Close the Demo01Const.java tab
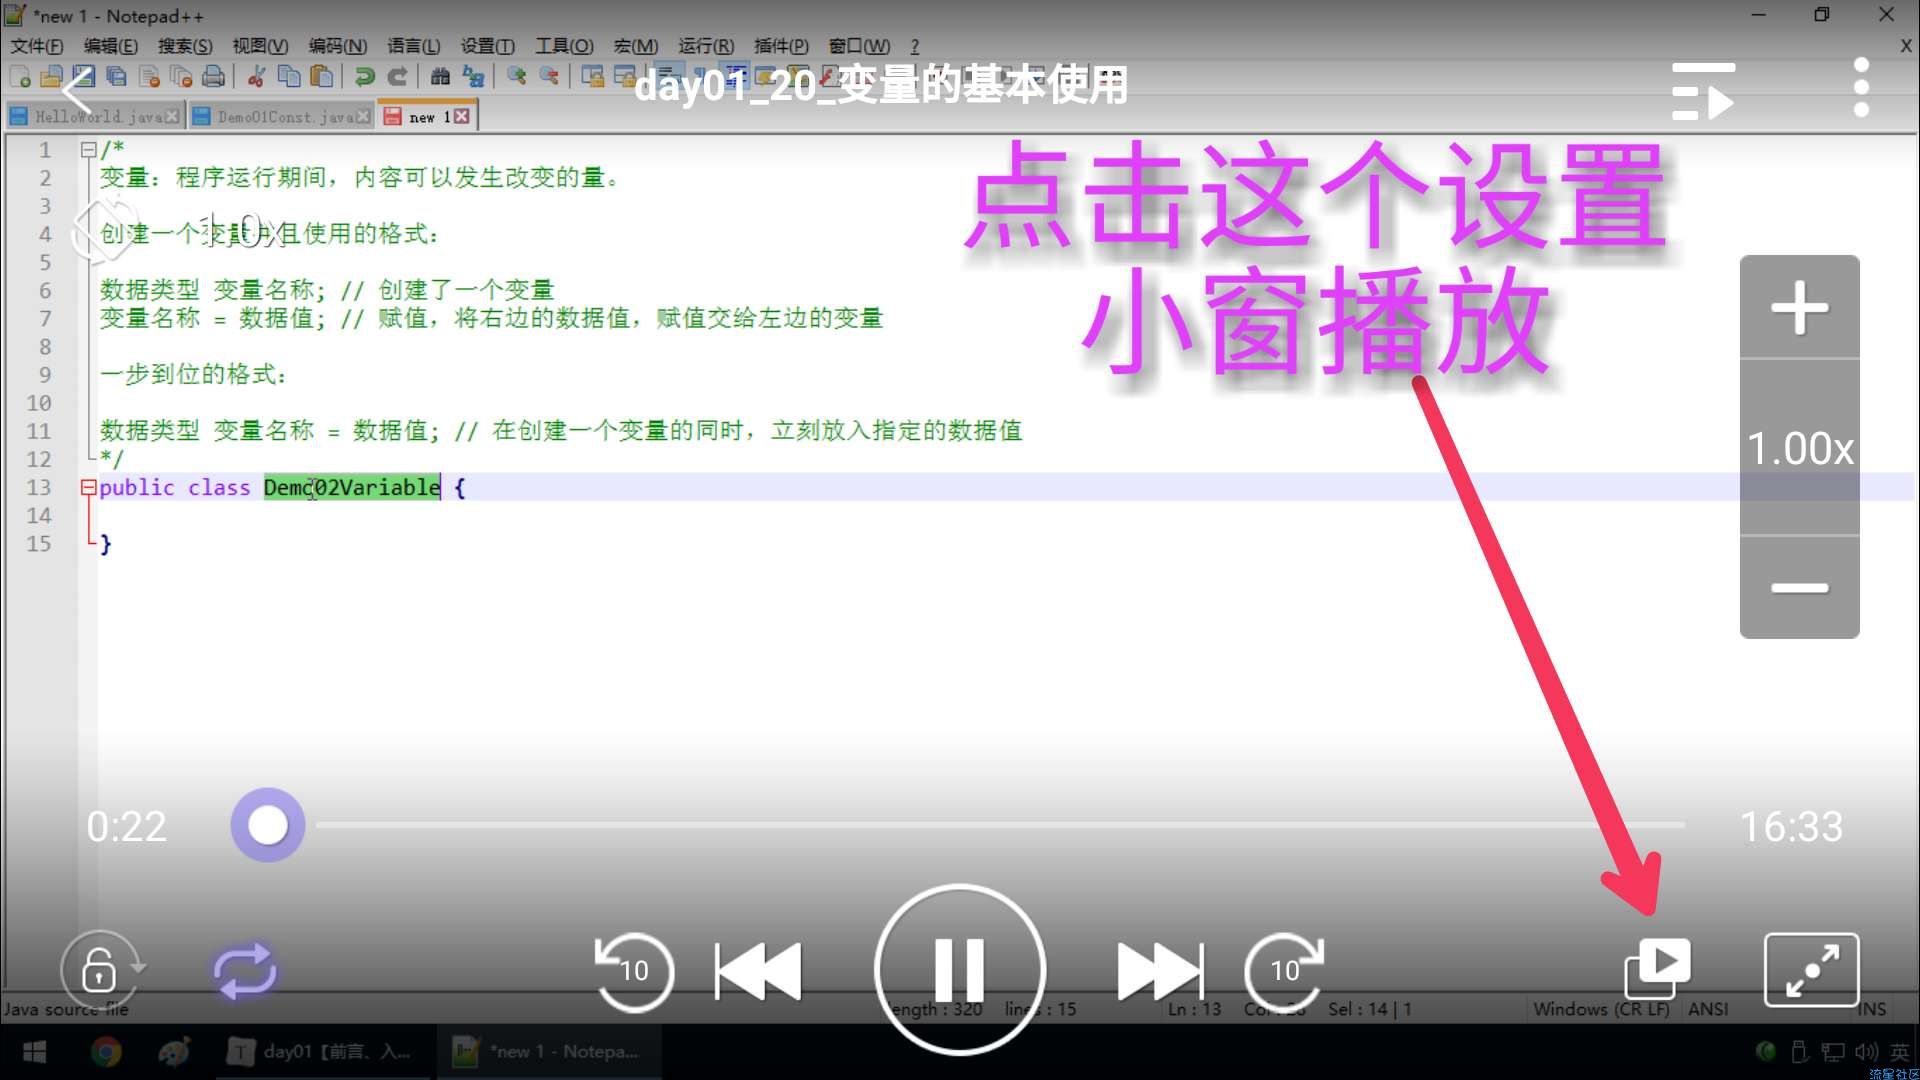 pyautogui.click(x=363, y=117)
